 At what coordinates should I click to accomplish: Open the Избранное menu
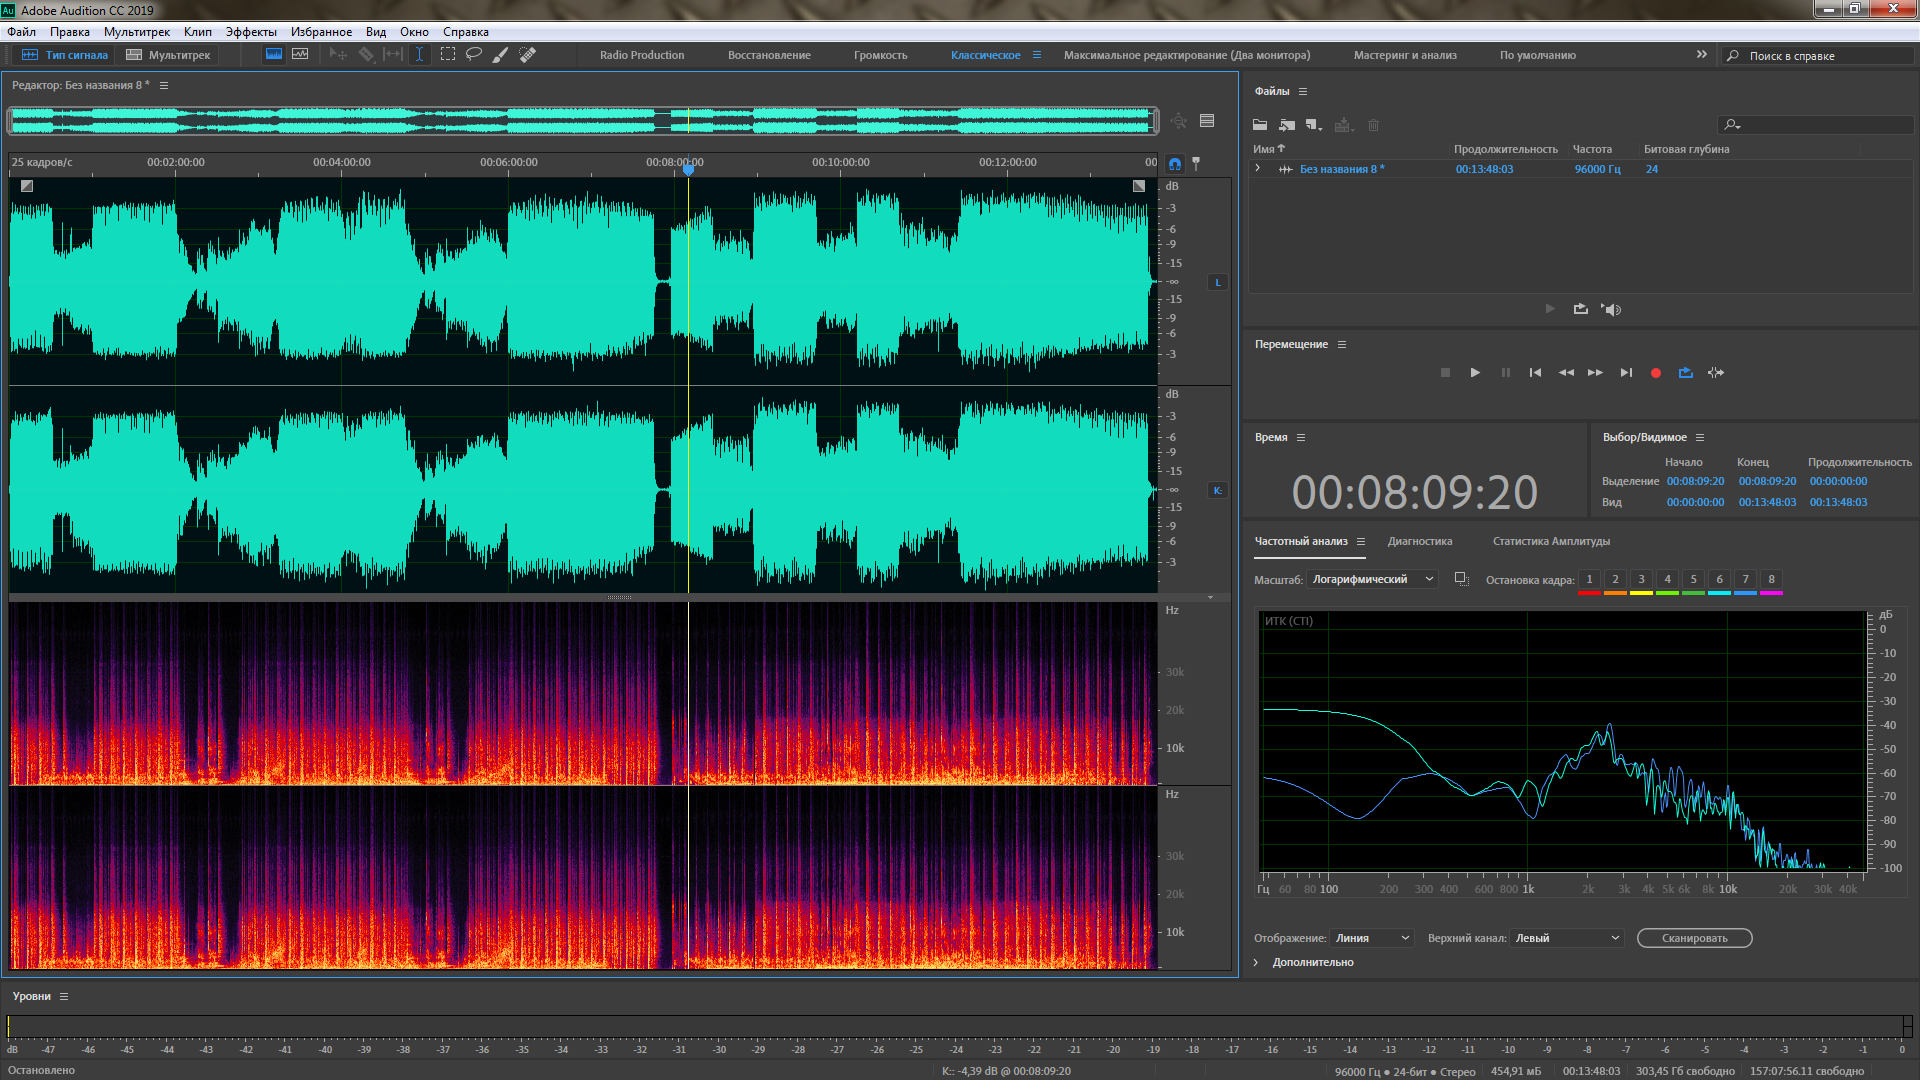(x=321, y=32)
